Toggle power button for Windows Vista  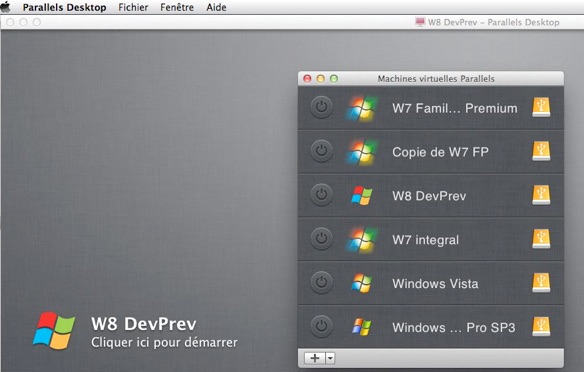(321, 283)
